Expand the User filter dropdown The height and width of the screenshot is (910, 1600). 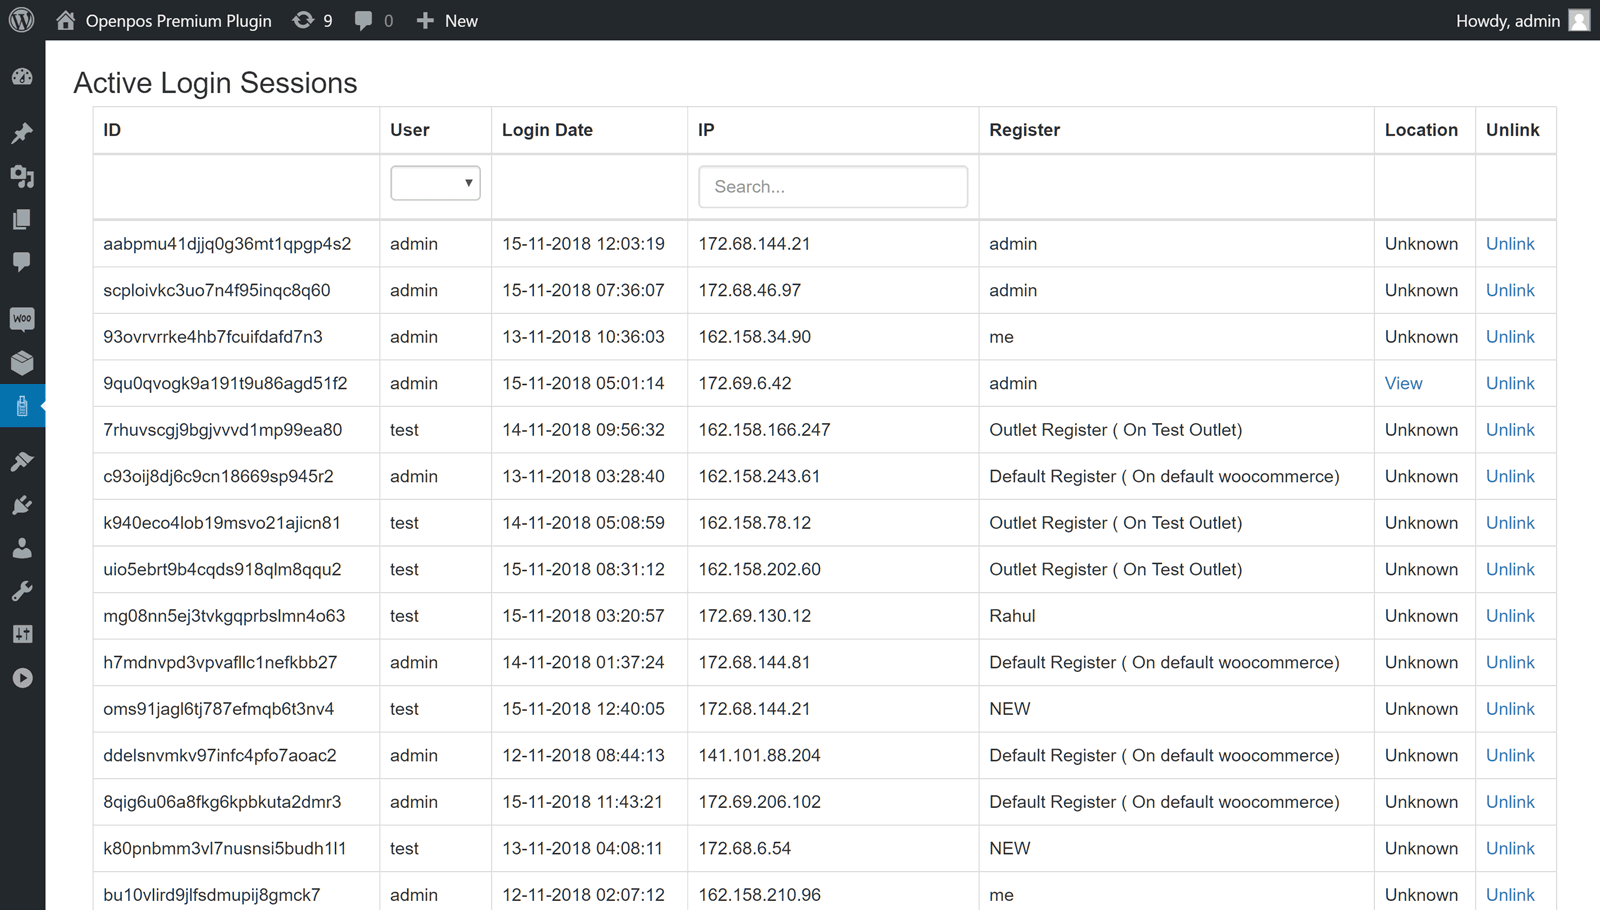click(435, 183)
